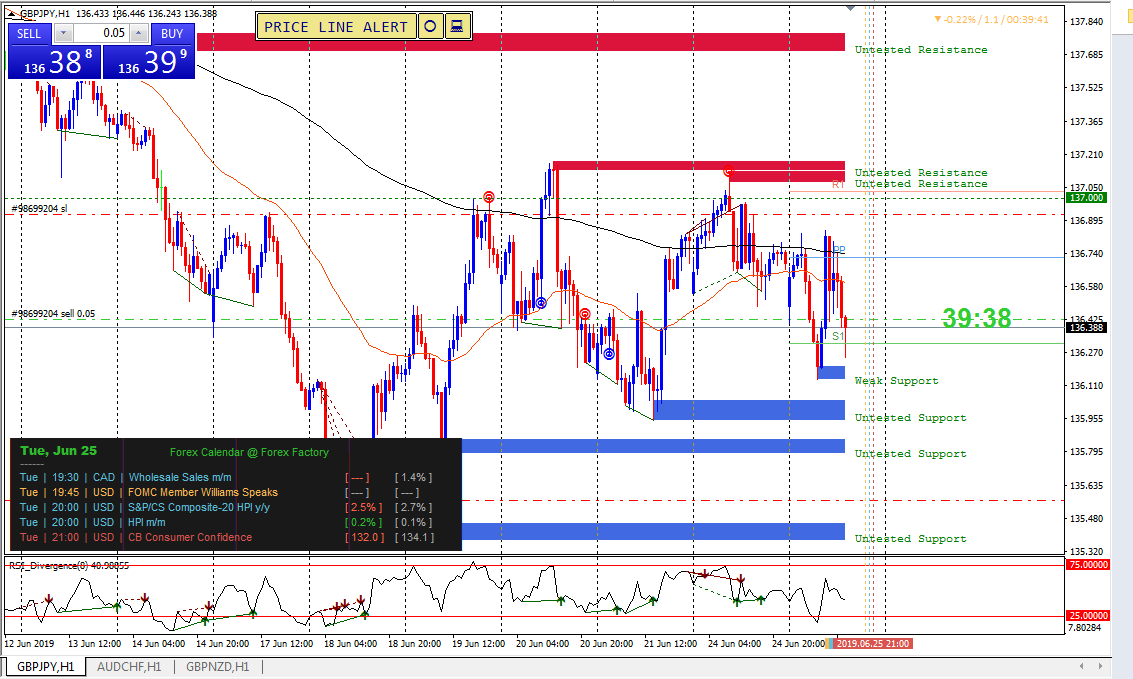The height and width of the screenshot is (679, 1133).
Task: Collapse the one-click trading panel arrow
Action: click(x=12, y=14)
